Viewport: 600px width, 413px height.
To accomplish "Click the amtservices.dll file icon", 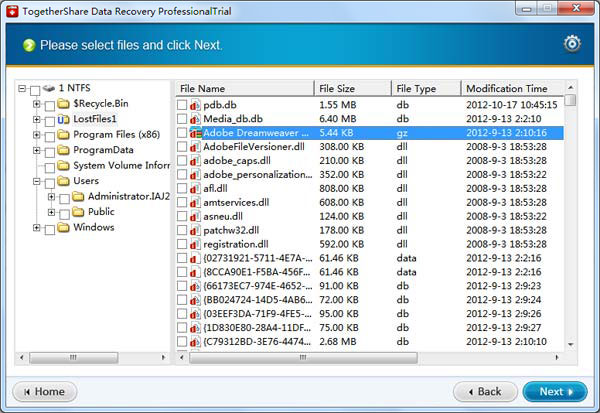I will [x=195, y=202].
